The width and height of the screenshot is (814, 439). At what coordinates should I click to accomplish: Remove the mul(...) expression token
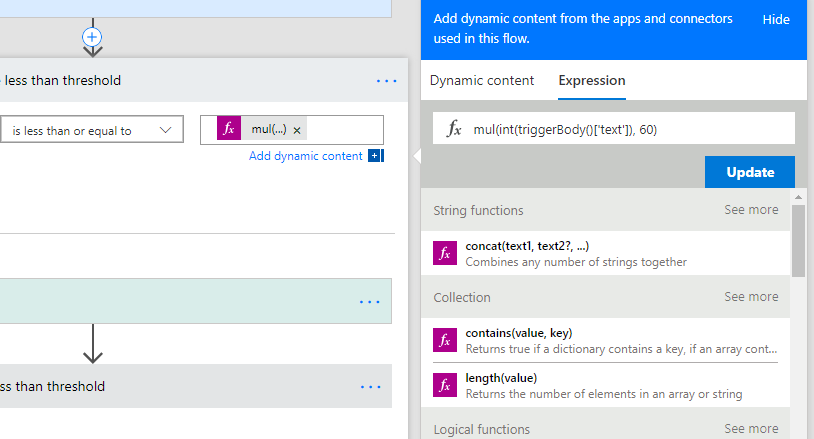(x=297, y=130)
